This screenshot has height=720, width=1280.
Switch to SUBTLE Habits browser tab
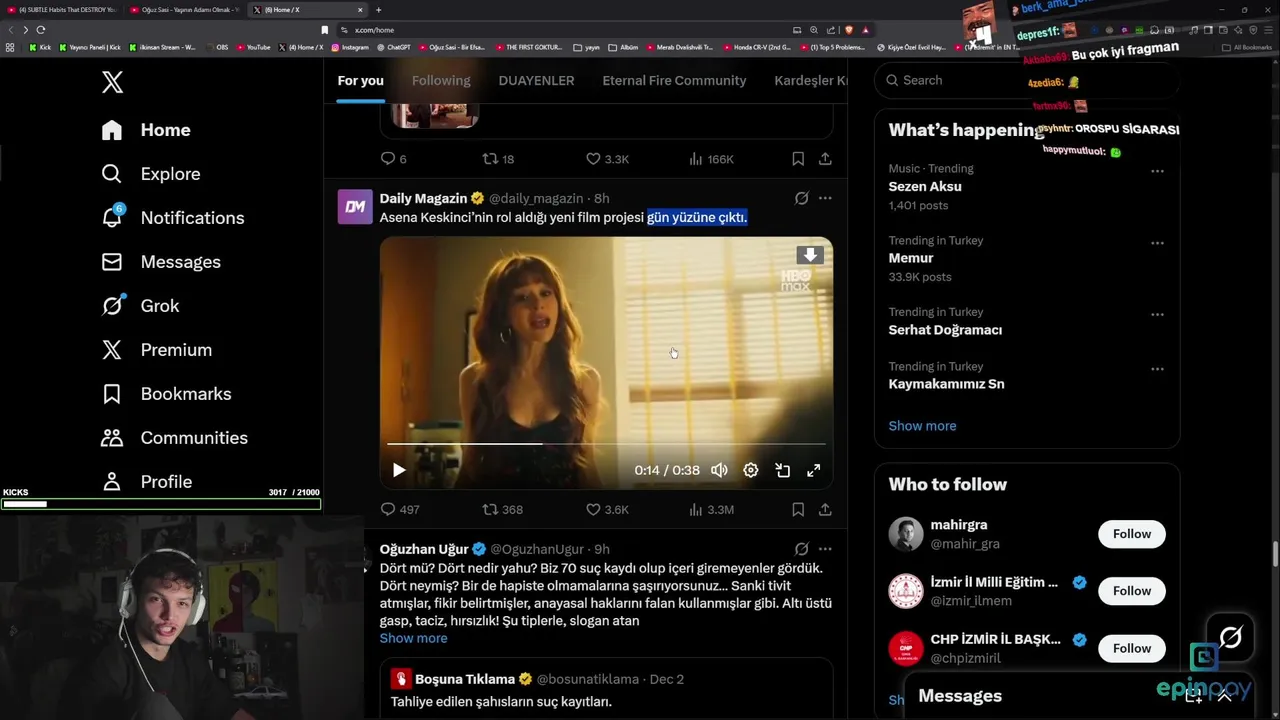pyautogui.click(x=62, y=10)
